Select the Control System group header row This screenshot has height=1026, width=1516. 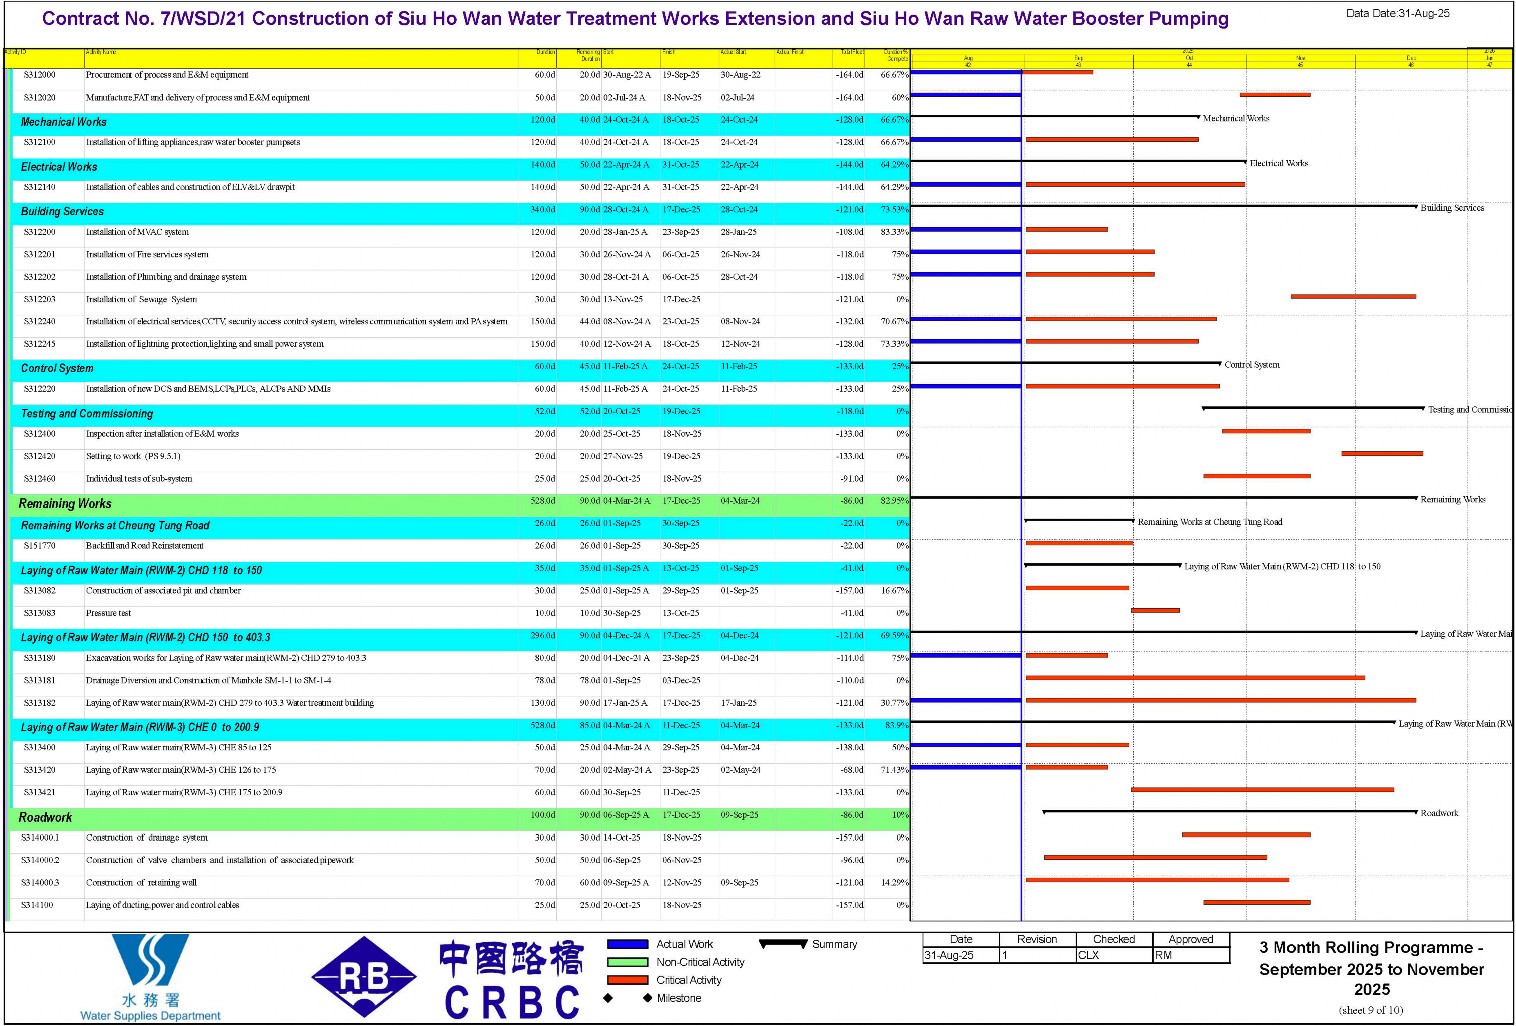click(x=460, y=368)
